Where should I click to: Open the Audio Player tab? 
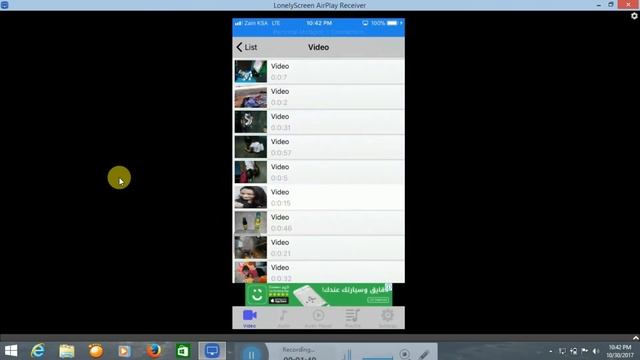[318, 318]
